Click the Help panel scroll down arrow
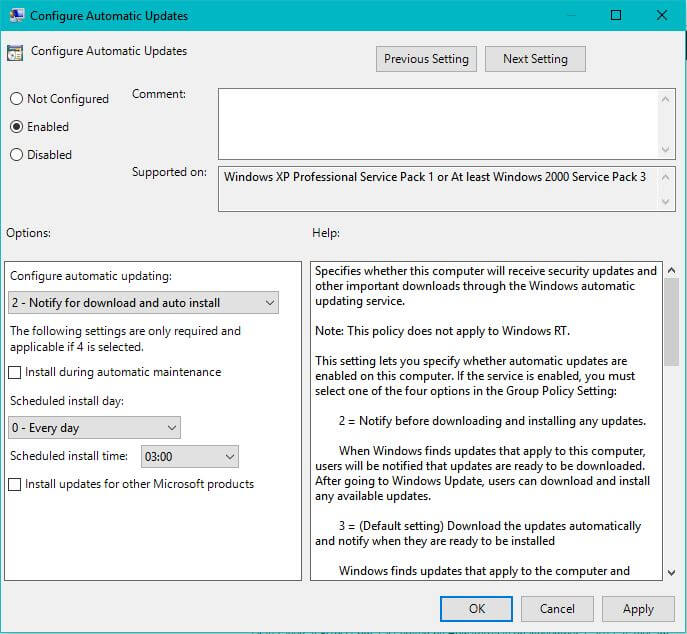687x634 pixels. [x=669, y=571]
